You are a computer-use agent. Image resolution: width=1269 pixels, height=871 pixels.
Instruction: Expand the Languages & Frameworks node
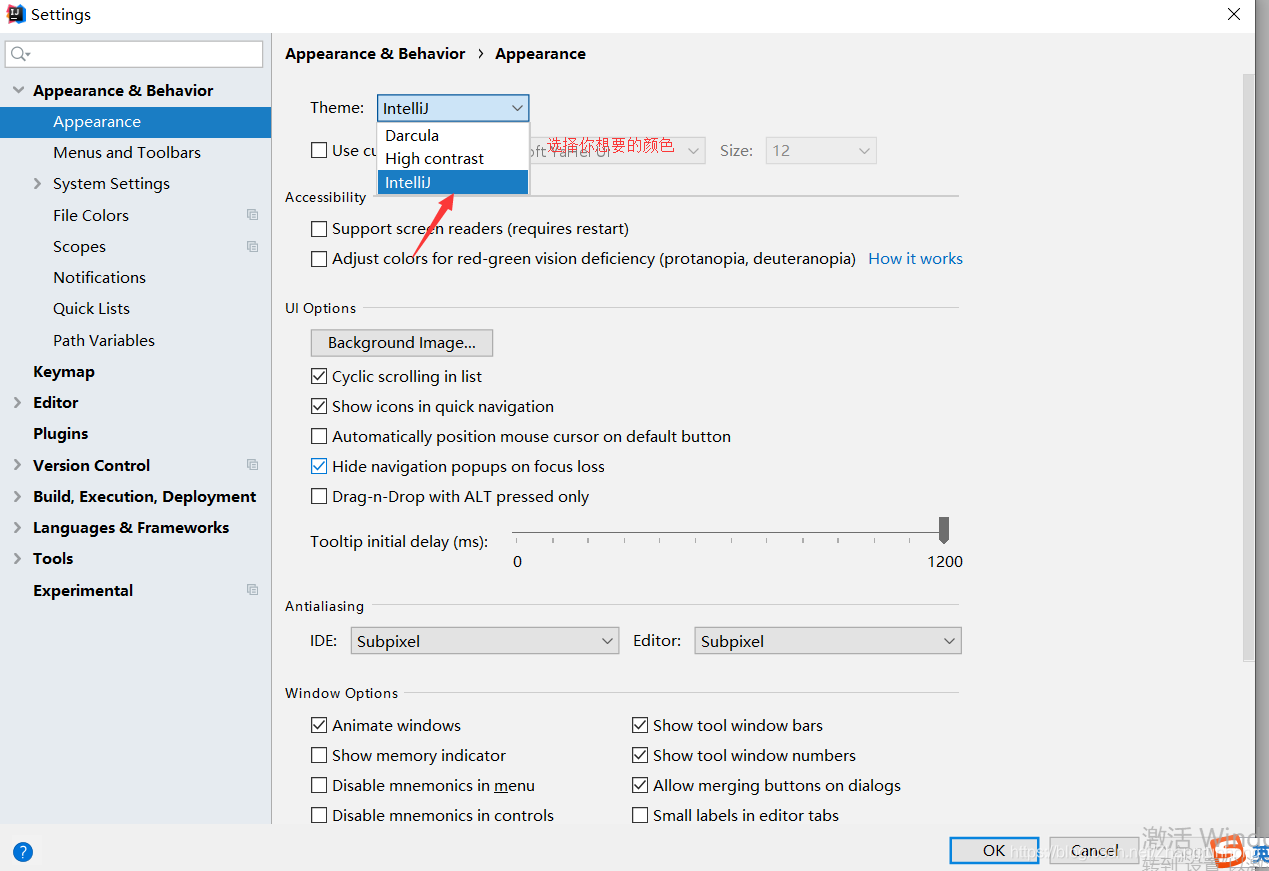(17, 527)
